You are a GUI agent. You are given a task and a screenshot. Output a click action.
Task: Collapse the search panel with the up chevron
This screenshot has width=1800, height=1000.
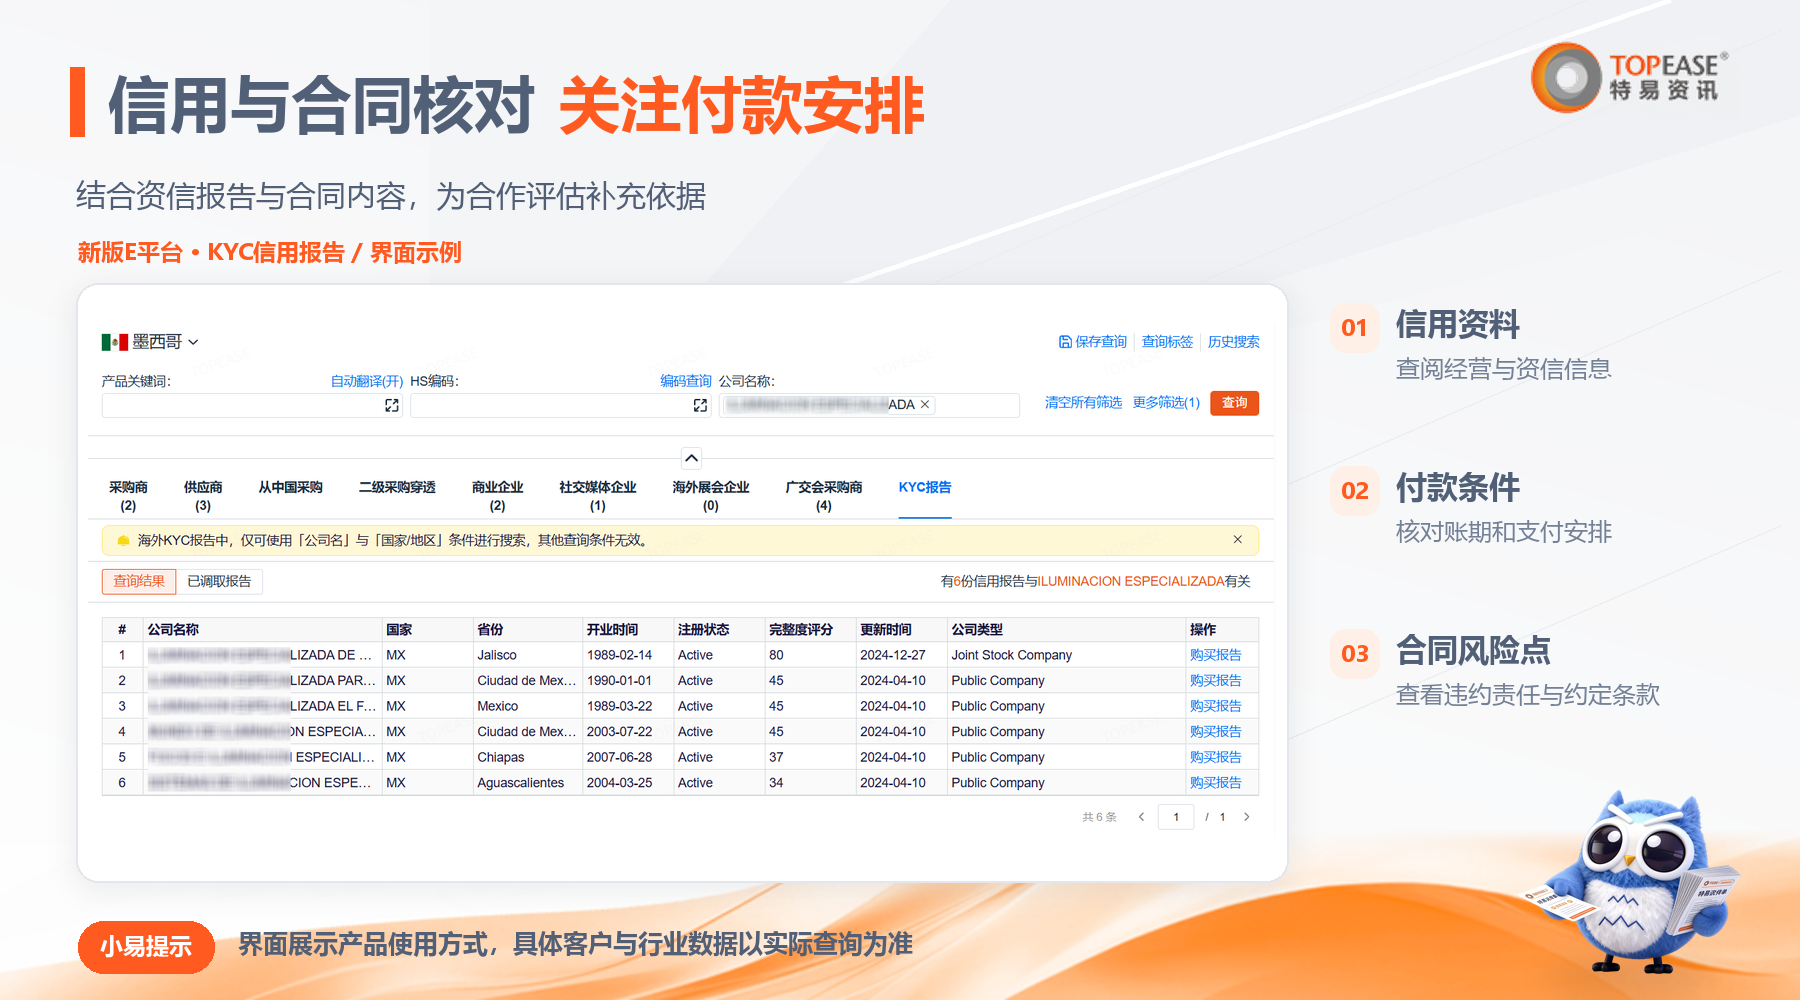(691, 458)
